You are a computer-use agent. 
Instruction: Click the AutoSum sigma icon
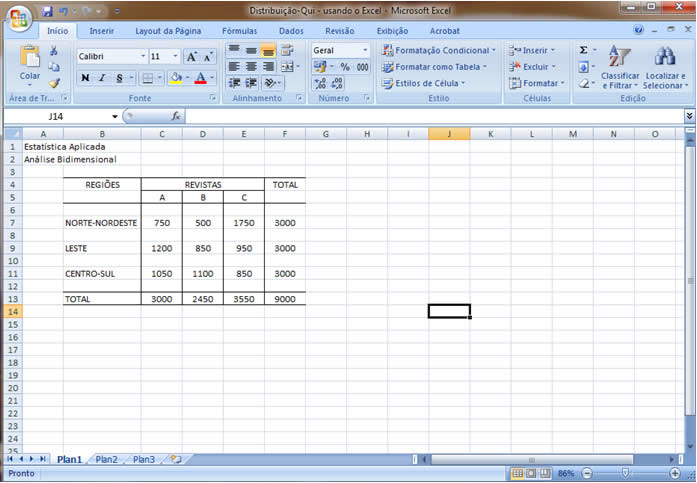[x=584, y=50]
